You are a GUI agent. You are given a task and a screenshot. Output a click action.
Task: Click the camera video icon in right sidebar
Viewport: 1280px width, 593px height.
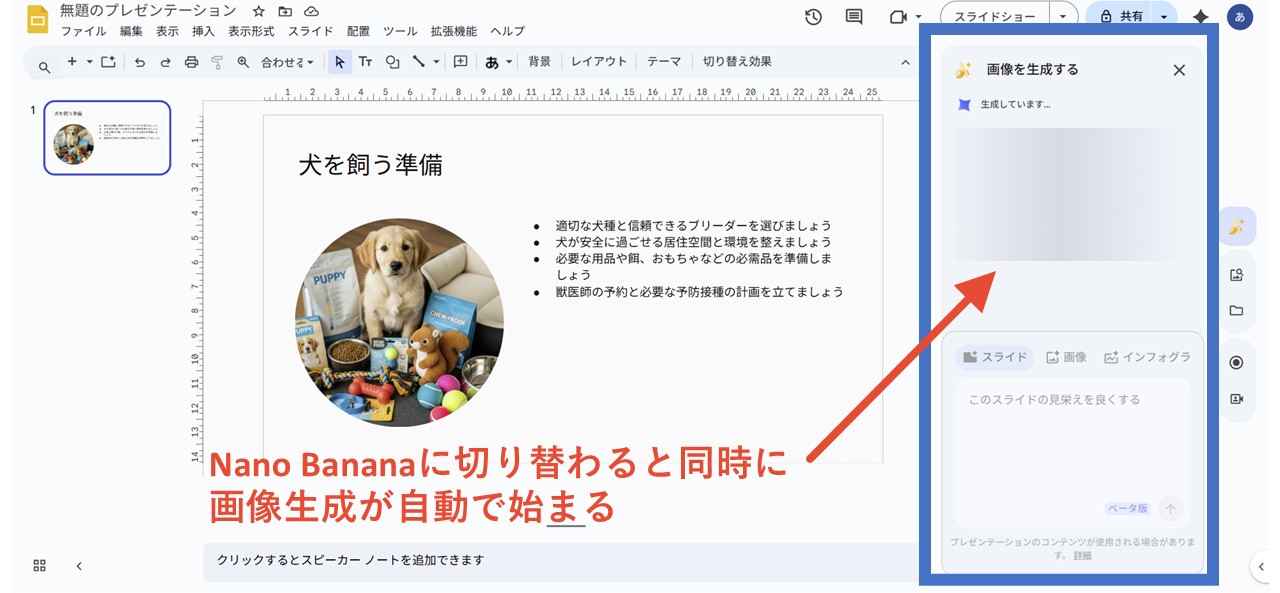(x=1237, y=398)
